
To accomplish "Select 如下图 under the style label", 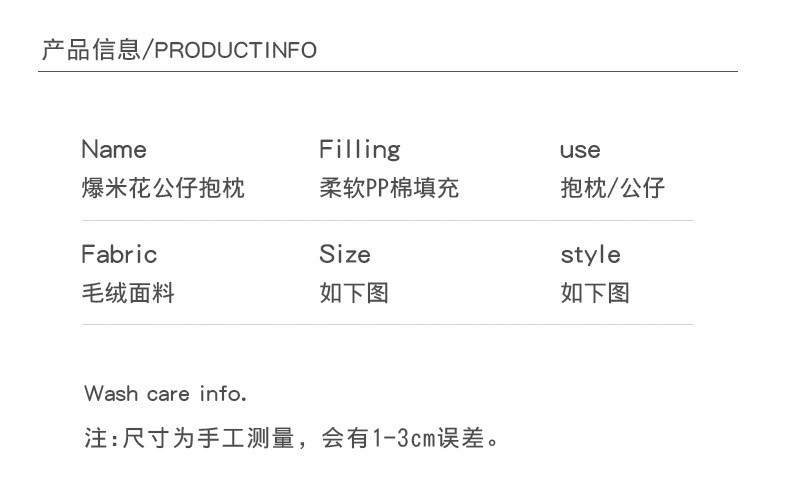I will tap(595, 293).
